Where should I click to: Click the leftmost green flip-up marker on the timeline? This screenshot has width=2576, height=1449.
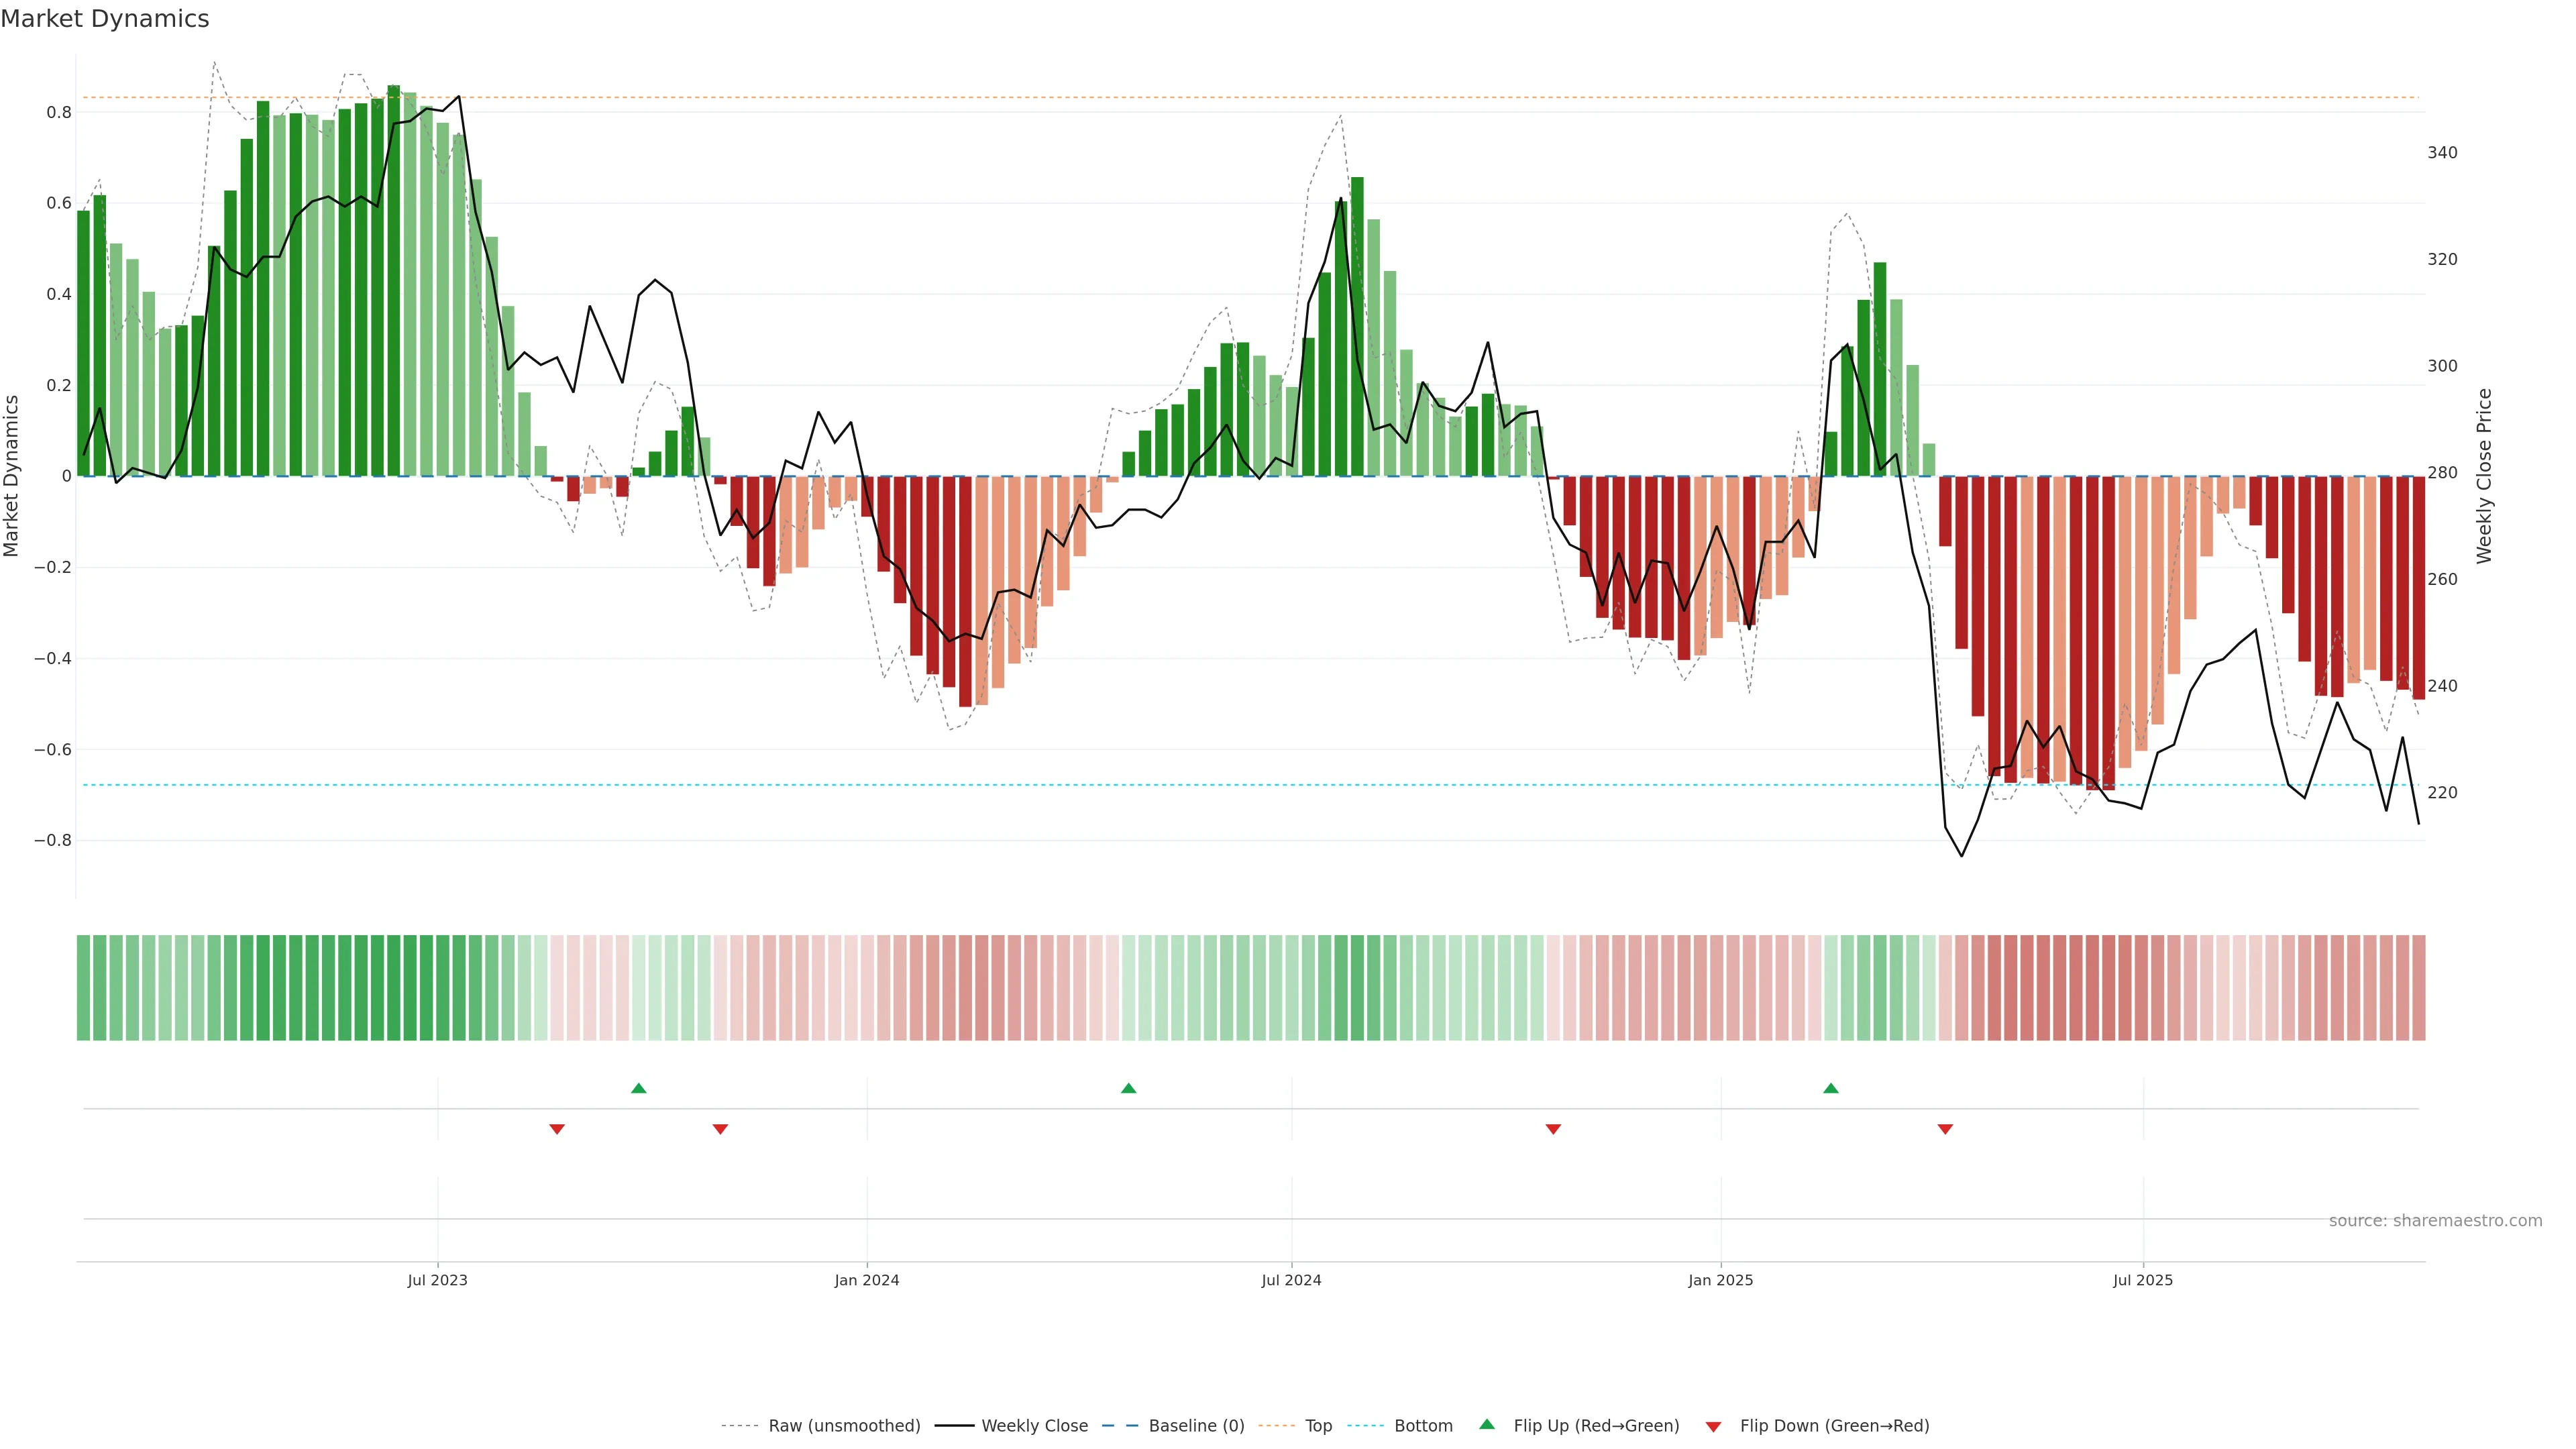point(639,1088)
